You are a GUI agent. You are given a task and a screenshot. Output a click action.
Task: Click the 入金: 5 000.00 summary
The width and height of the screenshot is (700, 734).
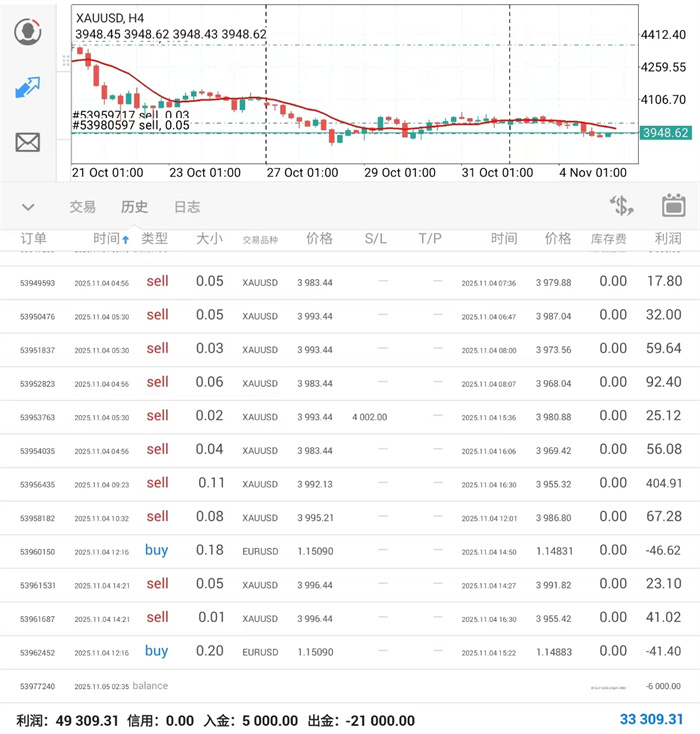pyautogui.click(x=251, y=720)
